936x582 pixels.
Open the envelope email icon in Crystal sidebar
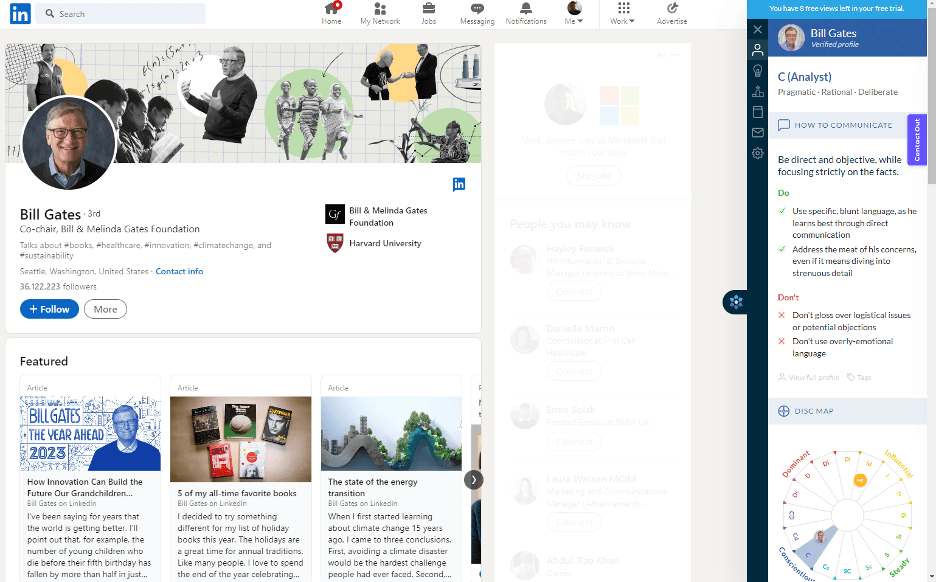click(757, 132)
